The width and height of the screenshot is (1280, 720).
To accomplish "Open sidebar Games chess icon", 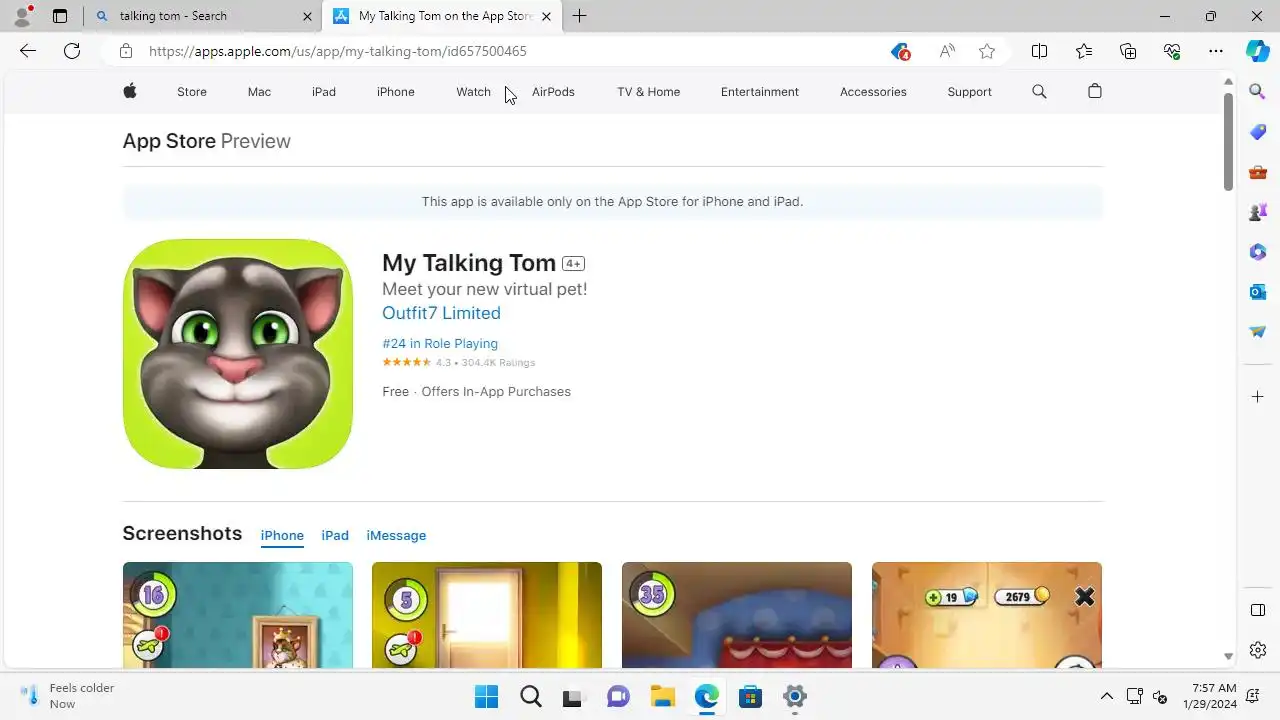I will tap(1258, 212).
